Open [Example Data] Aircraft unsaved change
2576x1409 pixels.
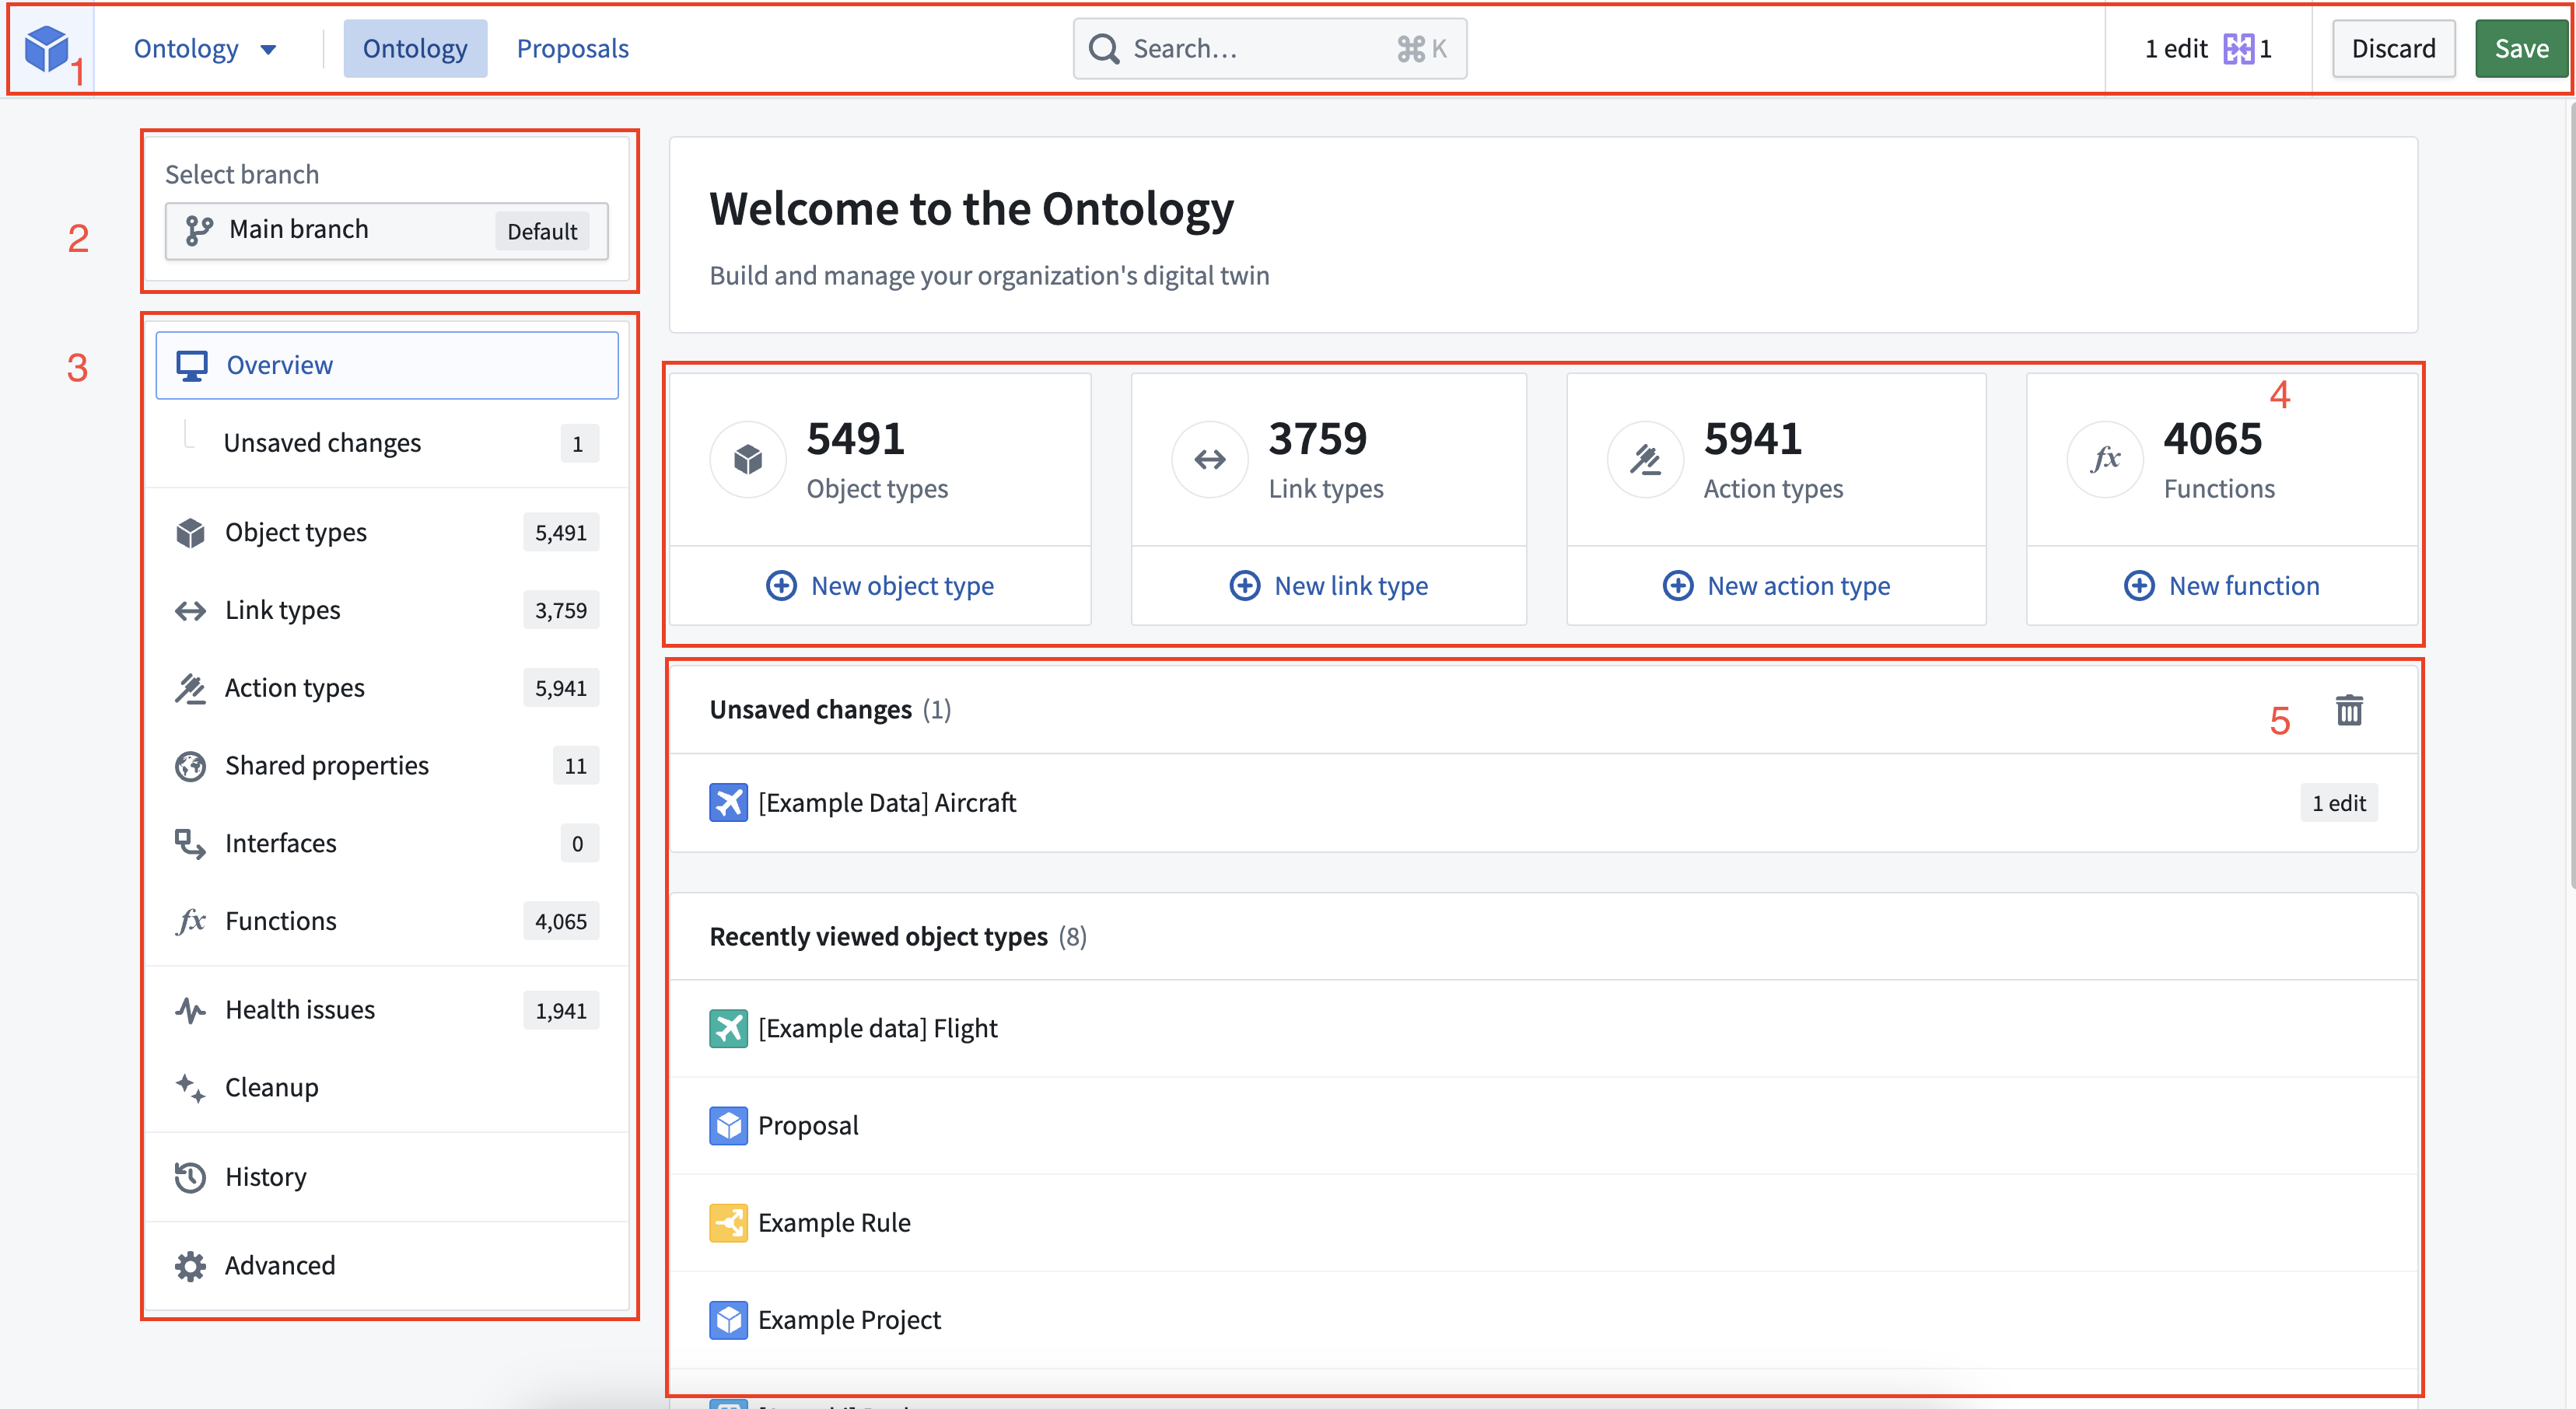click(1543, 802)
